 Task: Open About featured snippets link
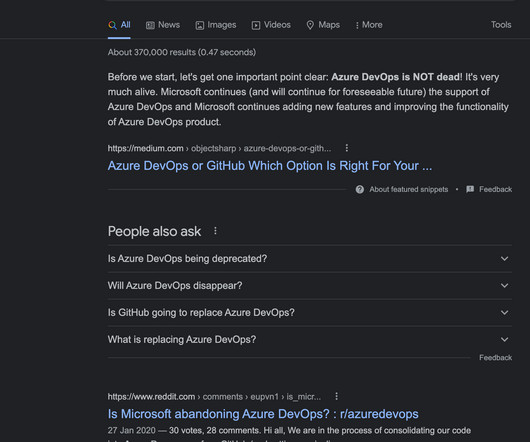pos(408,189)
